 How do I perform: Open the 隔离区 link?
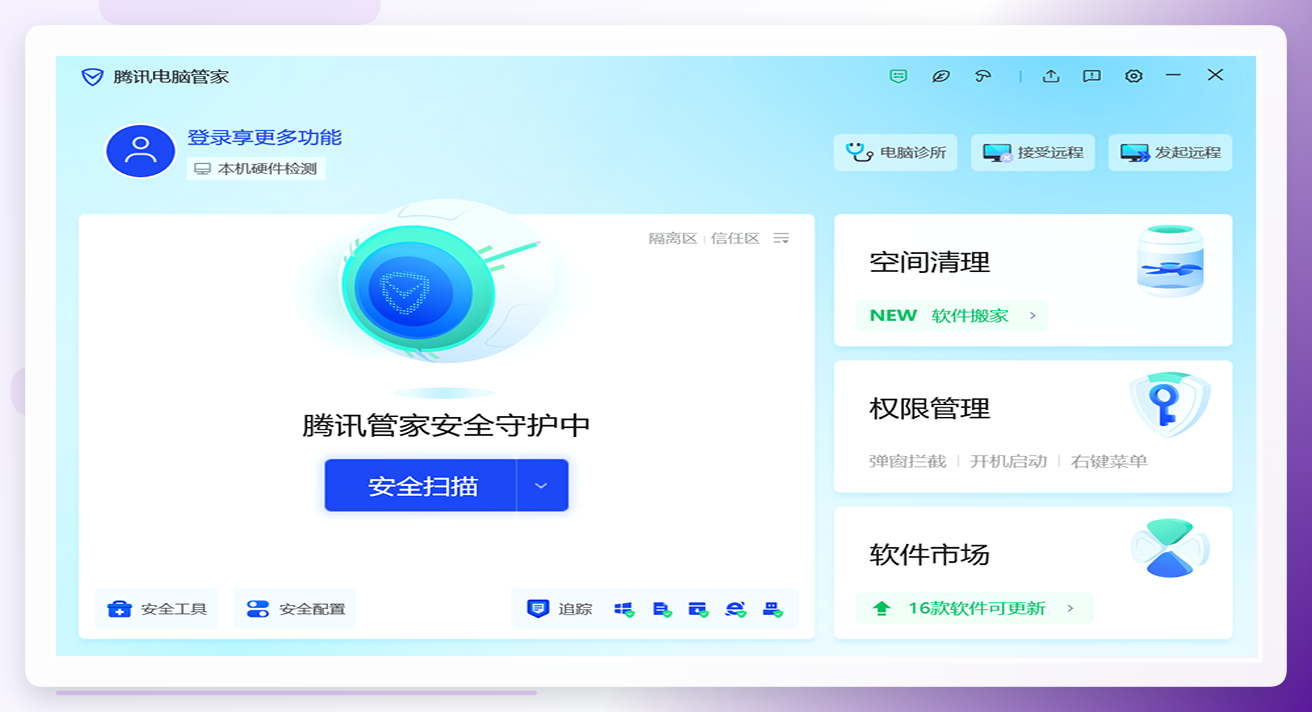pyautogui.click(x=673, y=238)
